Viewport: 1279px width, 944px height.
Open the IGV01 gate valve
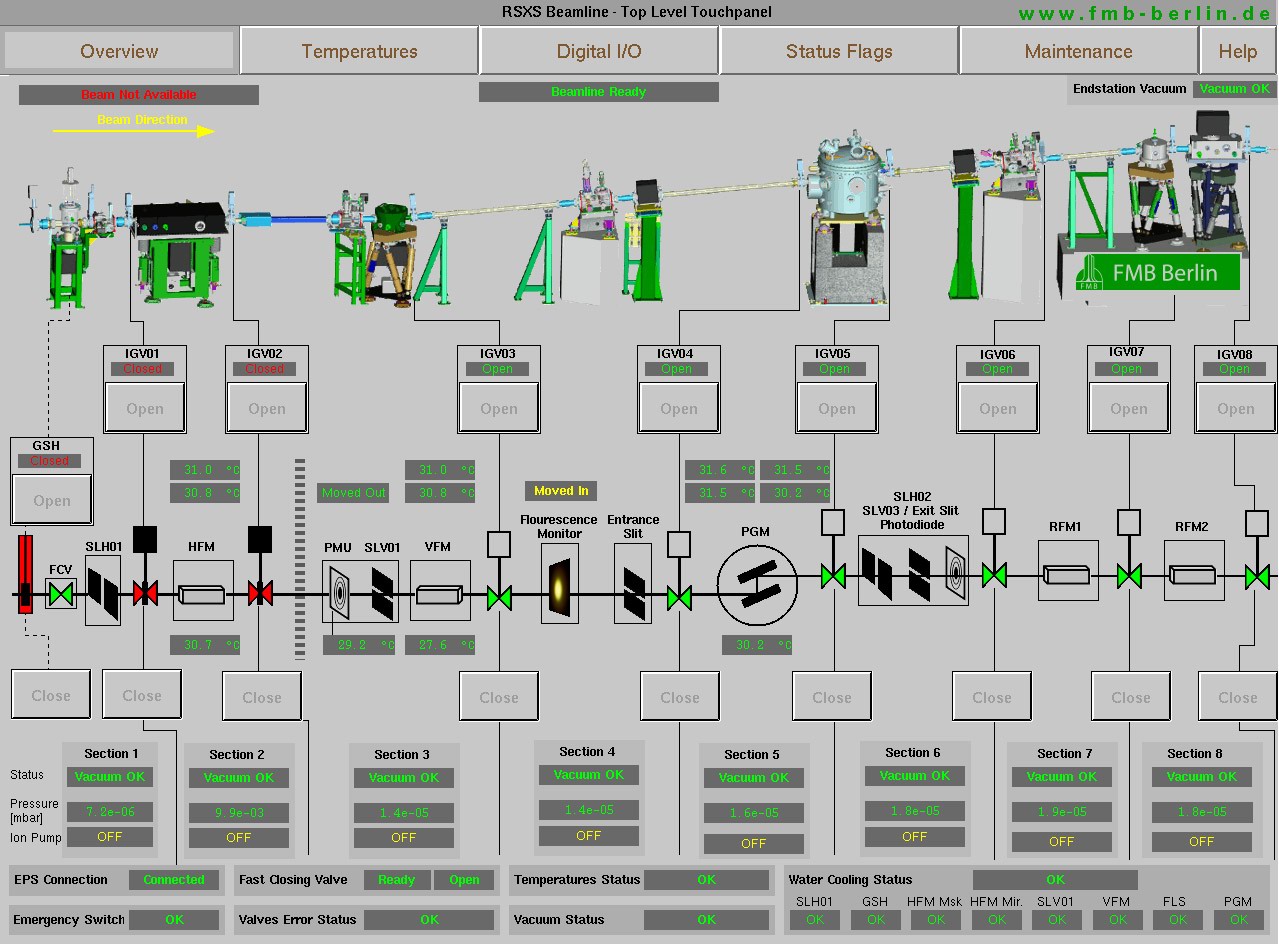(x=144, y=407)
